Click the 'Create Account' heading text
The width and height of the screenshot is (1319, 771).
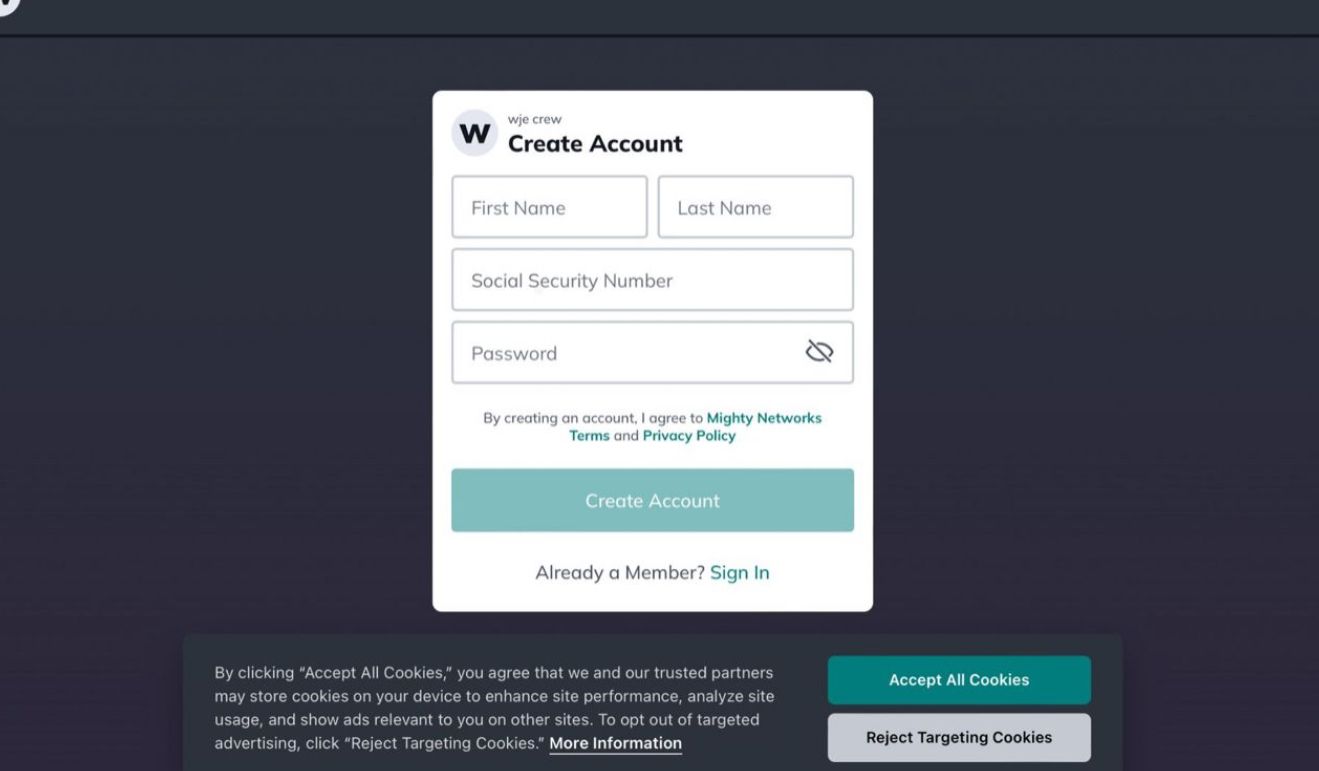point(595,144)
